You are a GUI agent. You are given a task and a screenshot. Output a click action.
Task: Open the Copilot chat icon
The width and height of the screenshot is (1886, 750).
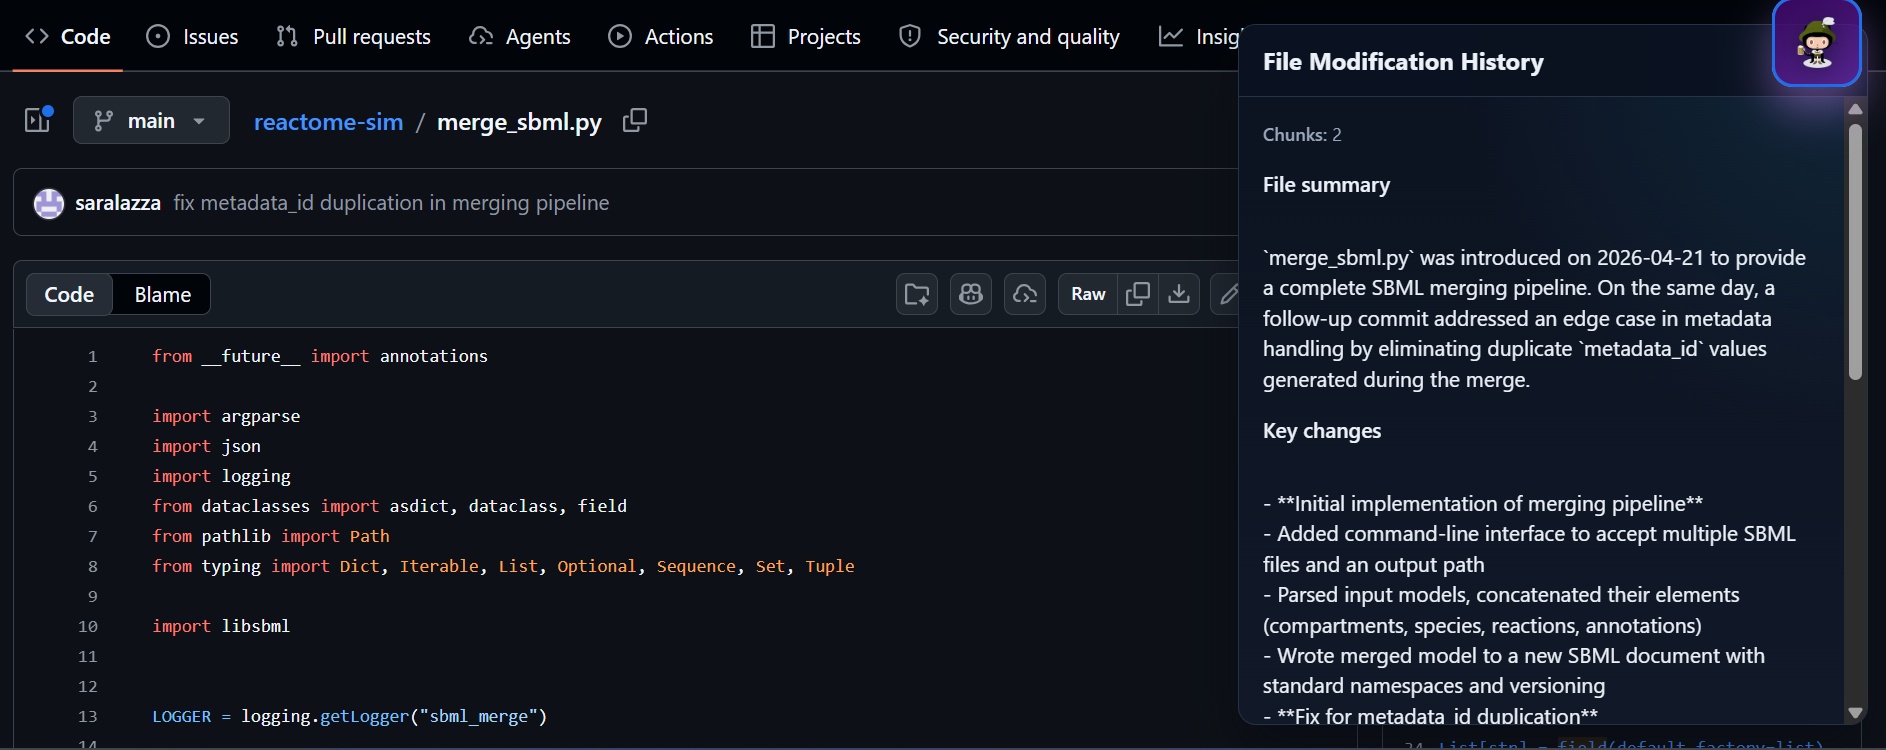[971, 294]
